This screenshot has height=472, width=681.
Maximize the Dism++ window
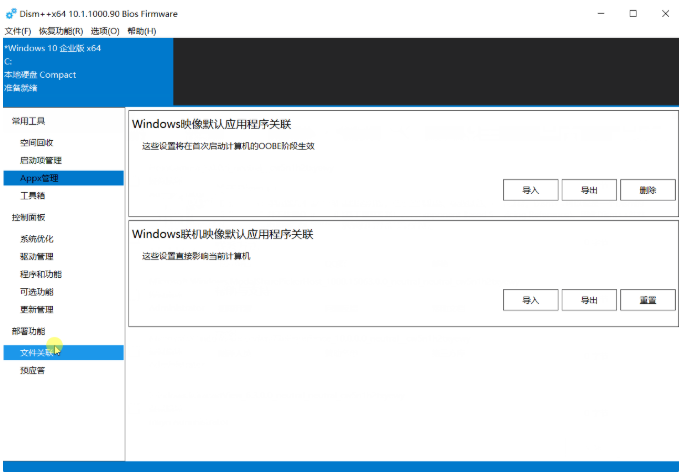click(x=633, y=13)
